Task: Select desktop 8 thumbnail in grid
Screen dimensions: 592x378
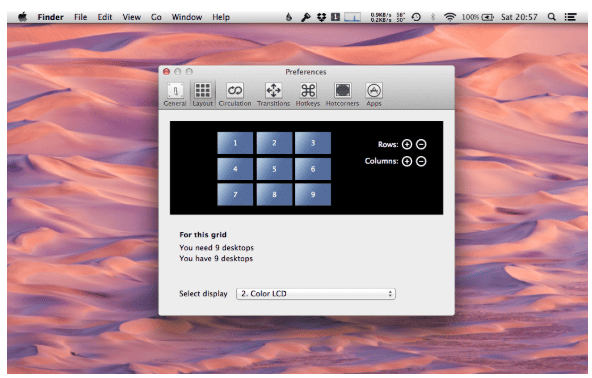Action: 274,194
